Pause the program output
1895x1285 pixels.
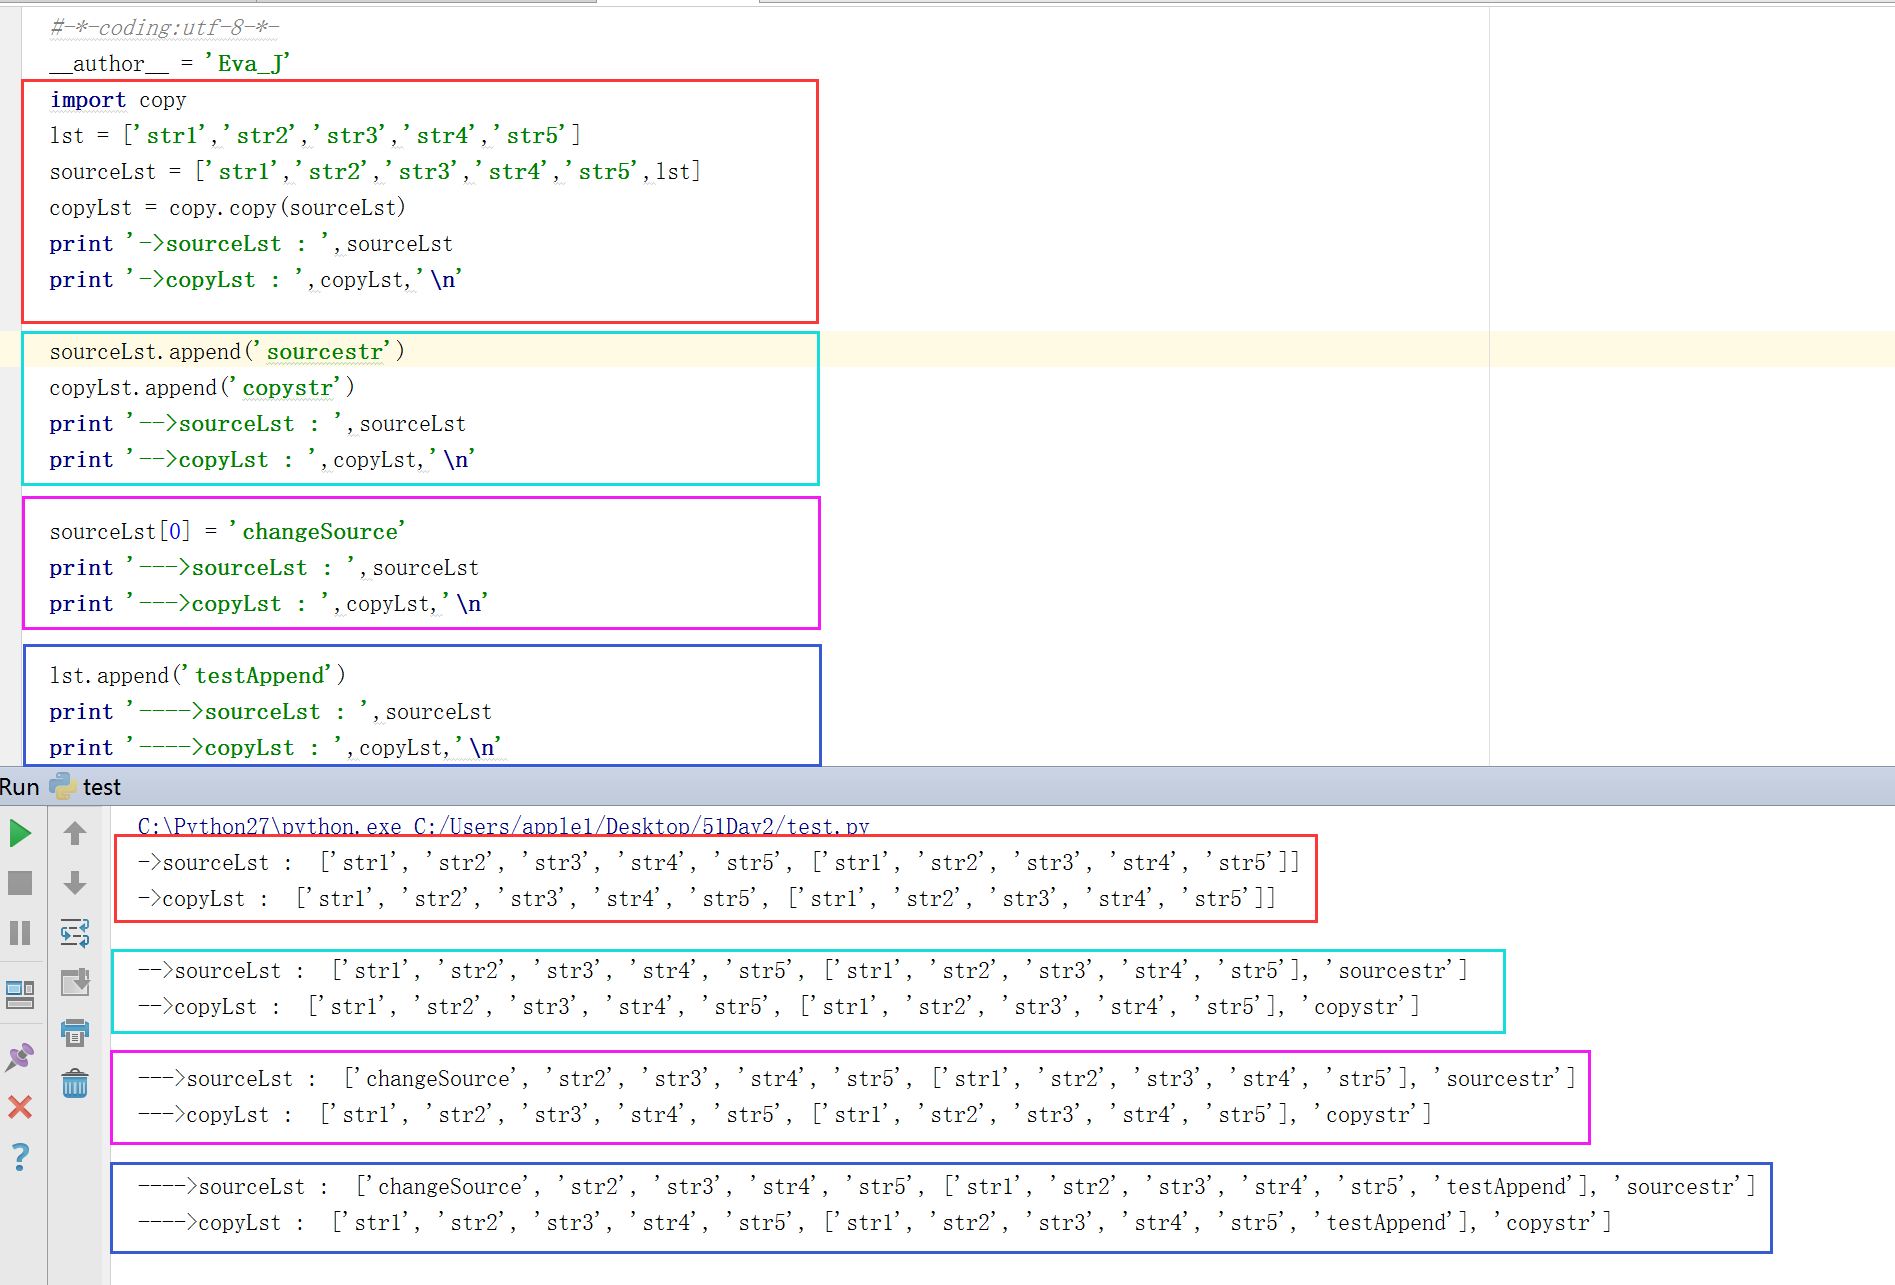tap(20, 933)
